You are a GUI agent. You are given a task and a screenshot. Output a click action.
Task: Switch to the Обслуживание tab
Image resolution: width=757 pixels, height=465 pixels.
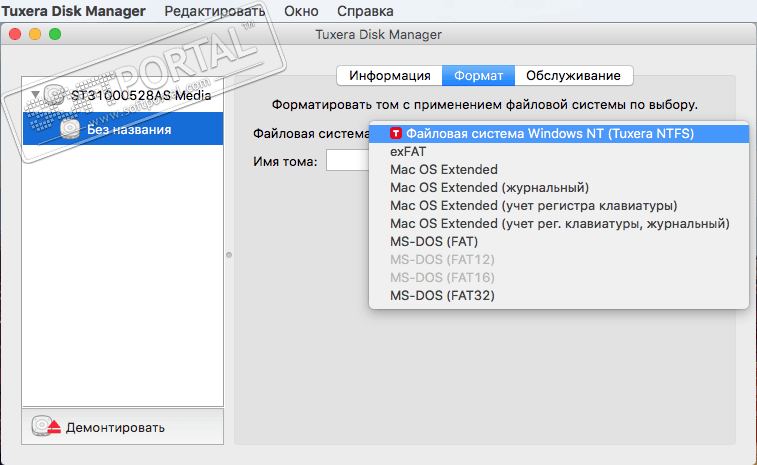[574, 76]
